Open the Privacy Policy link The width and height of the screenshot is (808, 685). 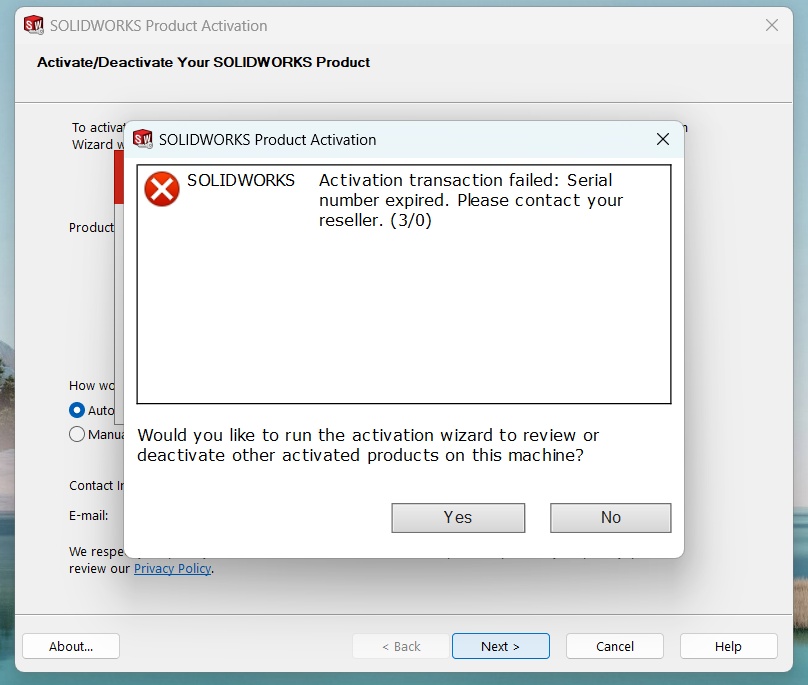point(173,569)
